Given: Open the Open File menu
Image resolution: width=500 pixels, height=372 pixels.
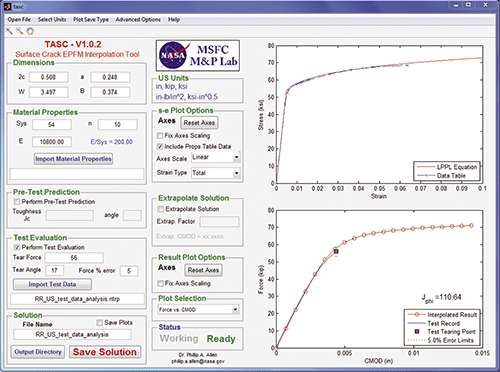Looking at the screenshot, I should tap(19, 20).
